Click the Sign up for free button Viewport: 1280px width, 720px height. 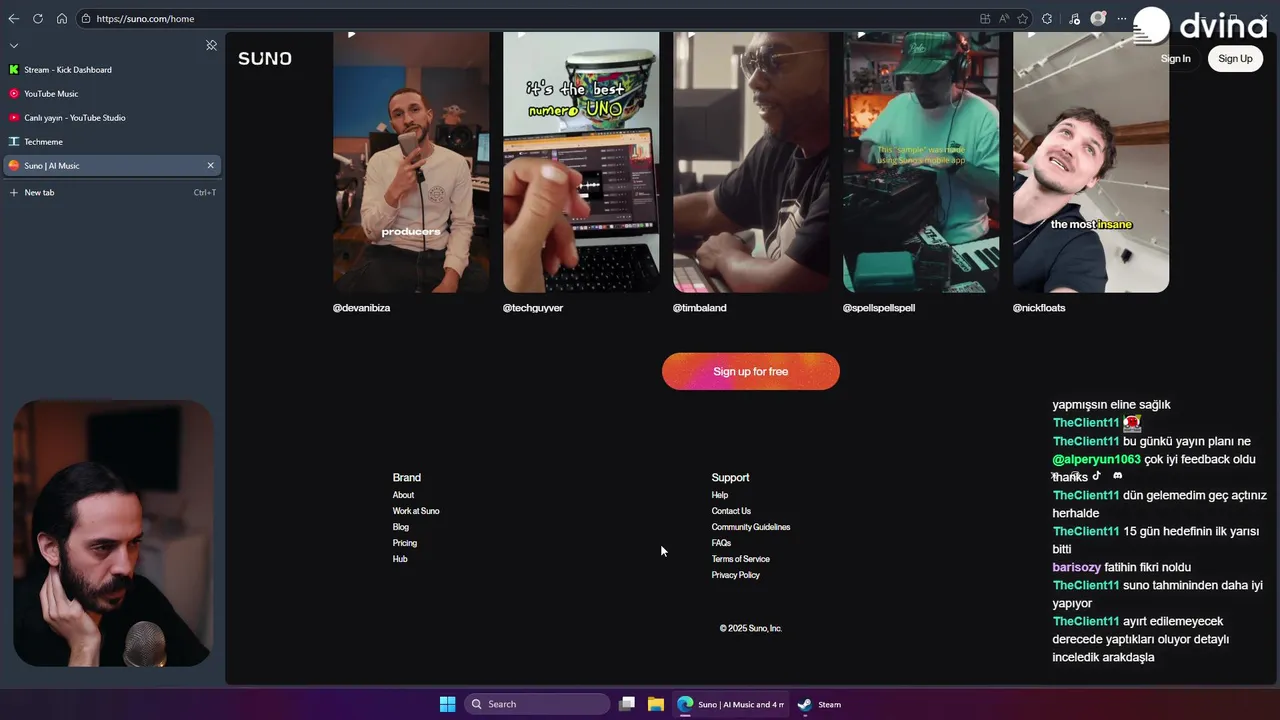751,371
